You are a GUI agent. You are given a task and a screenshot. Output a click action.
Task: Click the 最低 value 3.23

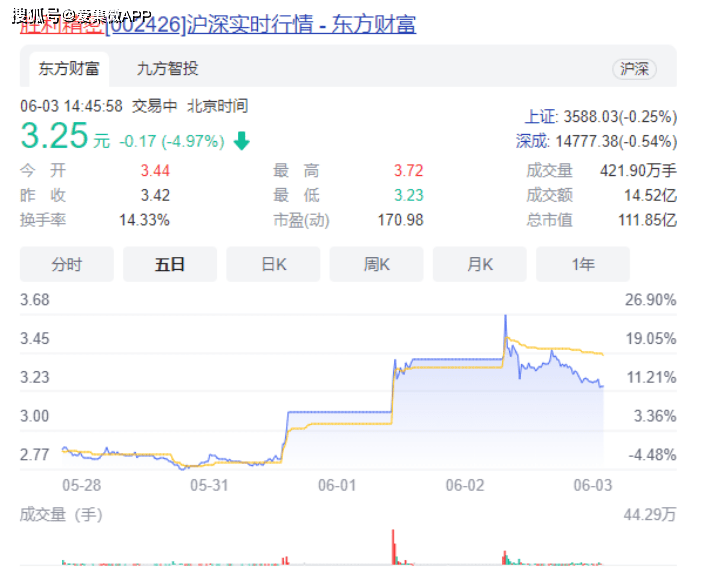click(x=409, y=195)
